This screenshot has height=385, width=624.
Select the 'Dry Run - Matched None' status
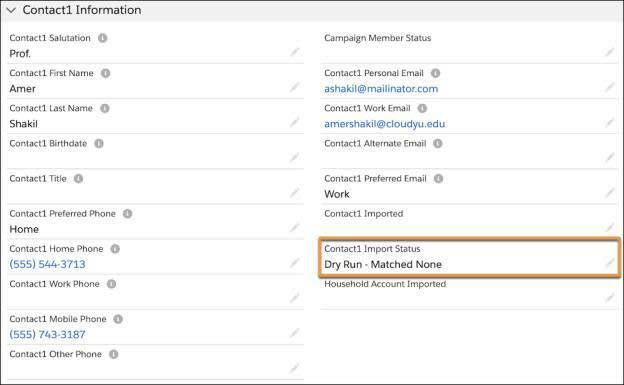pyautogui.click(x=383, y=264)
